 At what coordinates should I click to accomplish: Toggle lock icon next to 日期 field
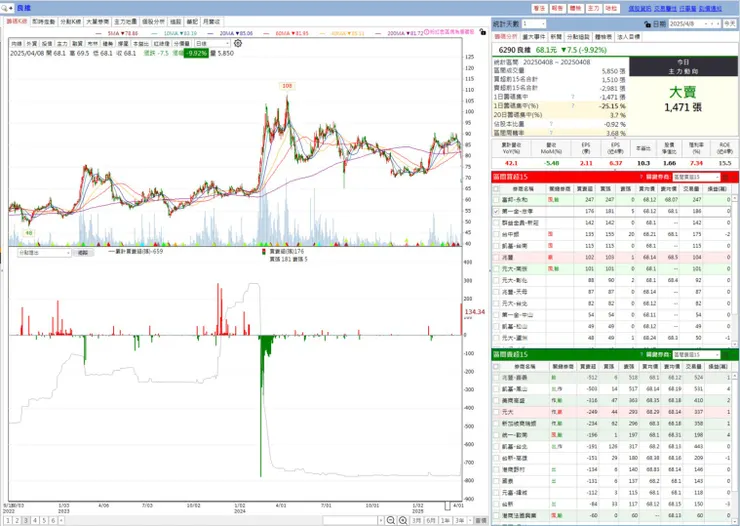tap(647, 24)
